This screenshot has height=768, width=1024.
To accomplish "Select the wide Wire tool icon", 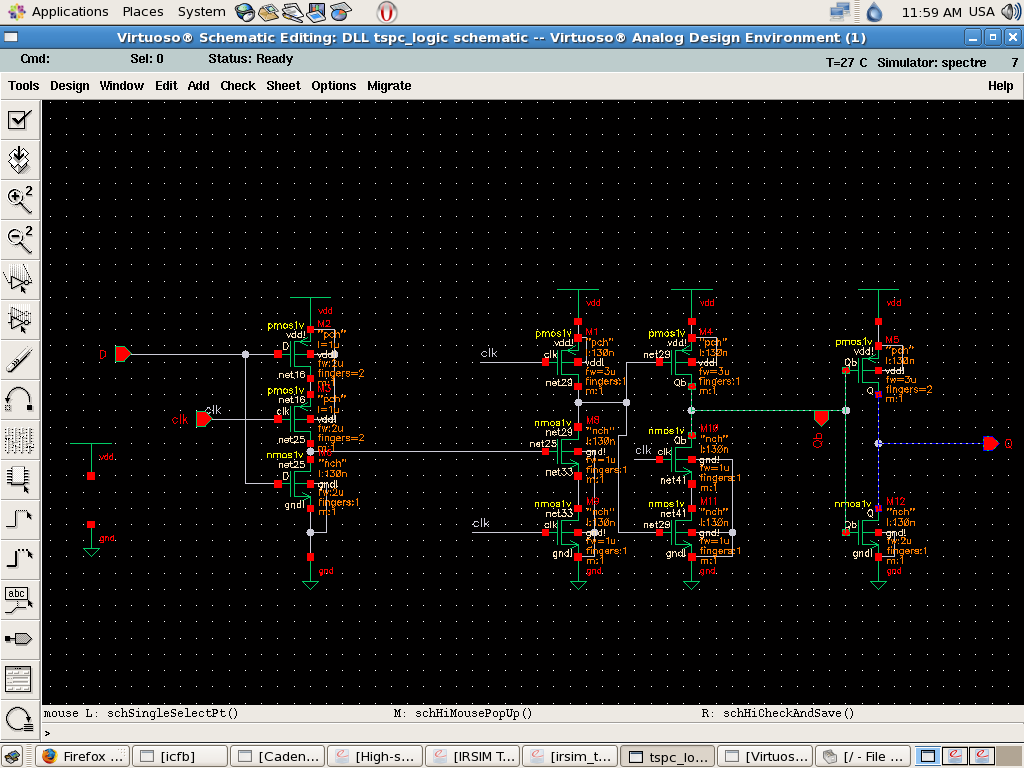I will (20, 558).
